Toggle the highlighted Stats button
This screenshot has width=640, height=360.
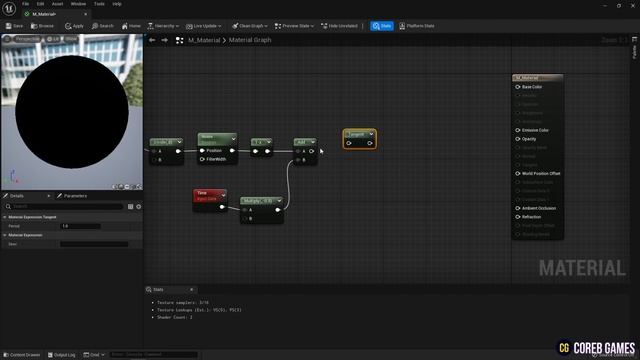point(382,26)
